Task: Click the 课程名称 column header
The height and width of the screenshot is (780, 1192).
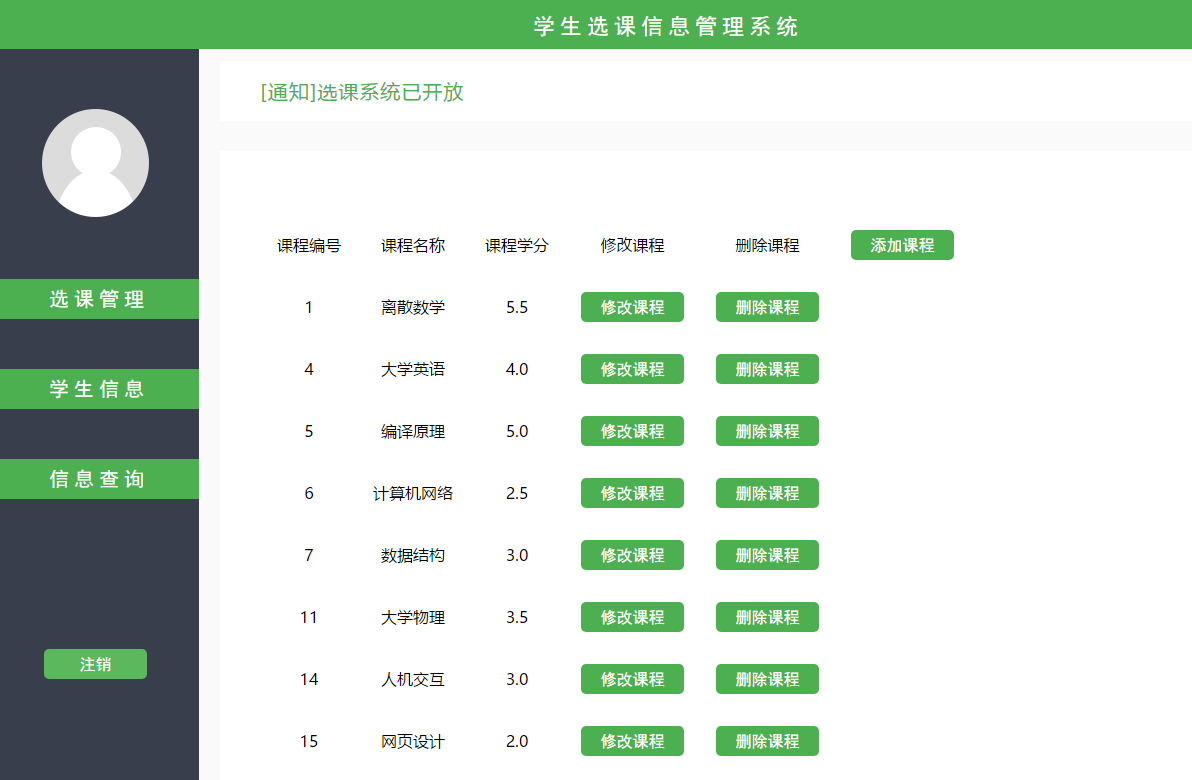Action: 413,246
